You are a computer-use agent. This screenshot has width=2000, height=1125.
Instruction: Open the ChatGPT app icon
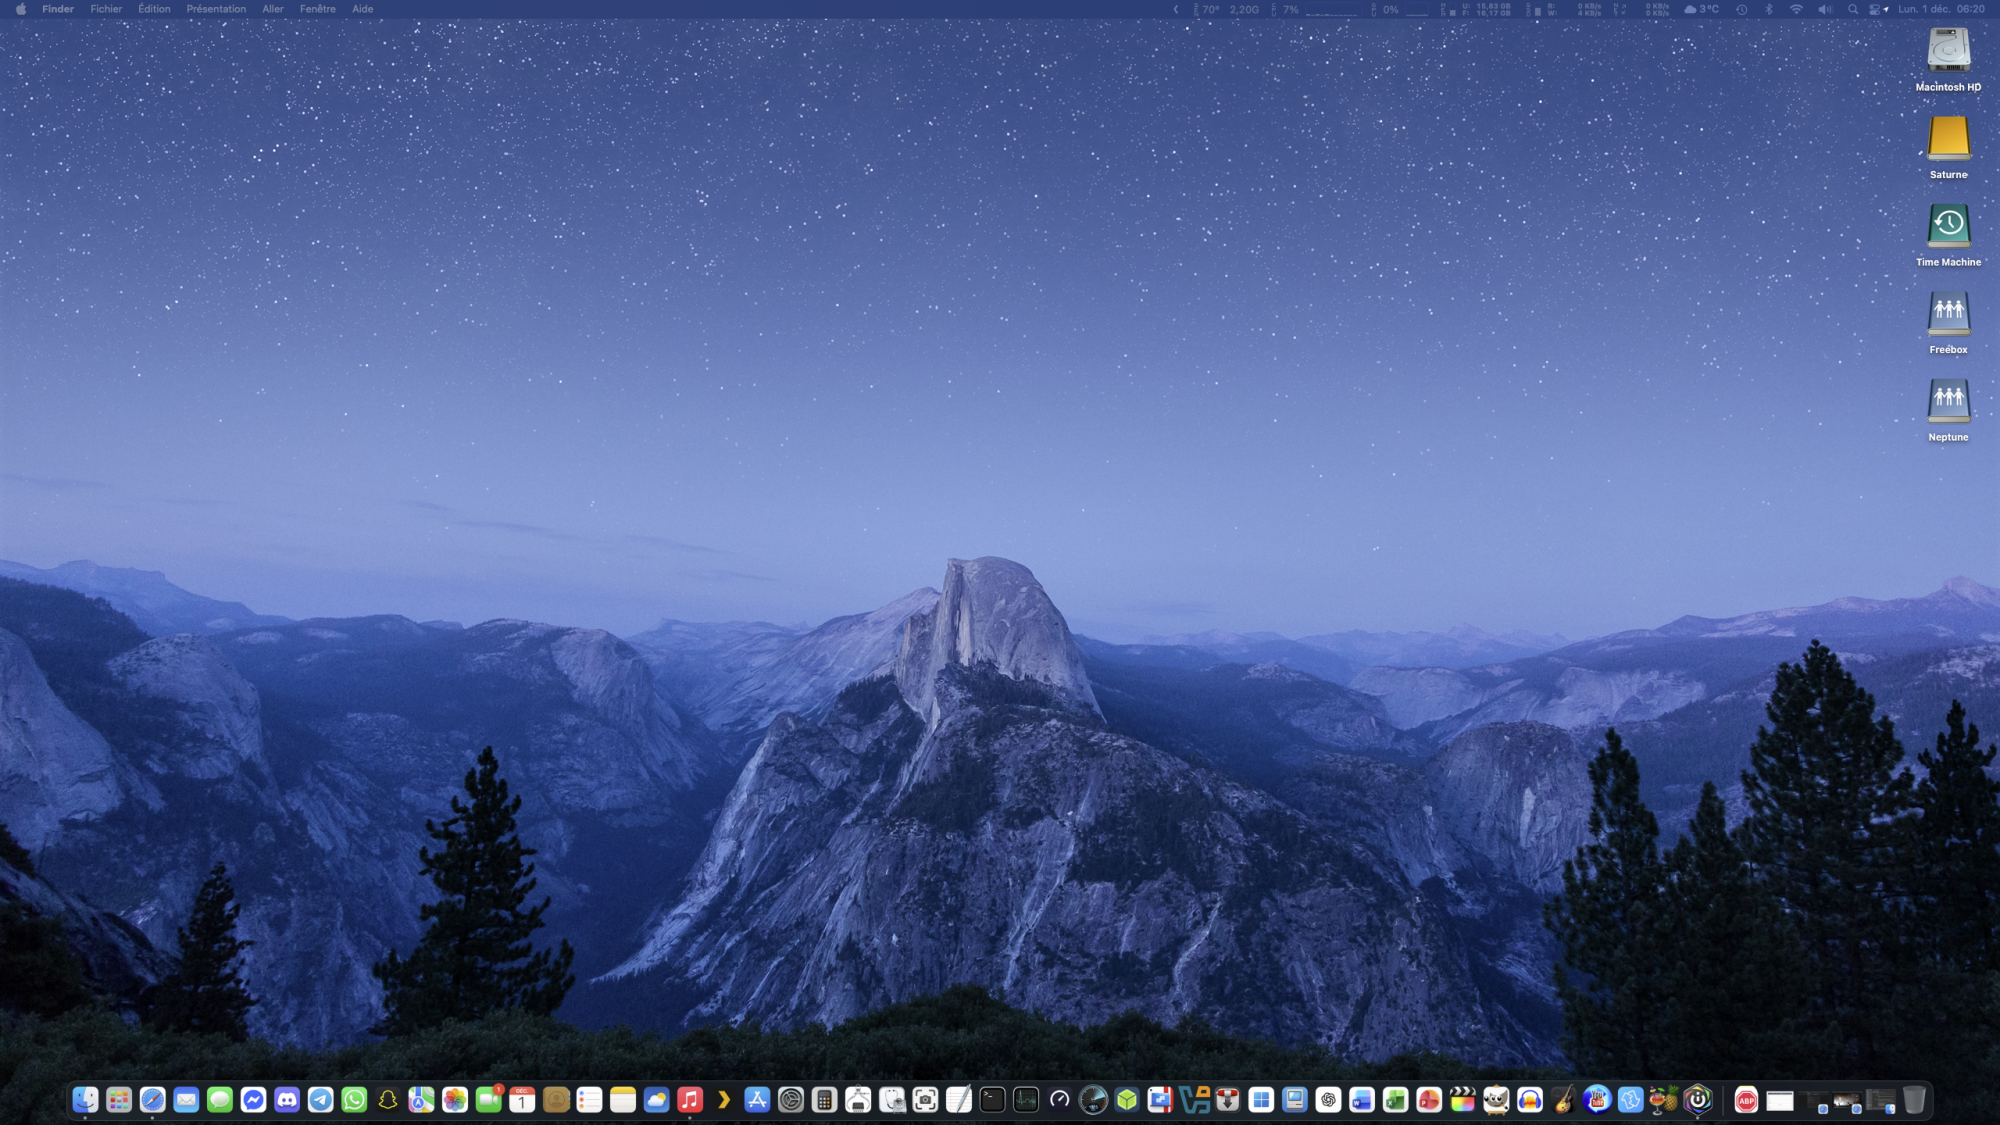click(x=1328, y=1100)
